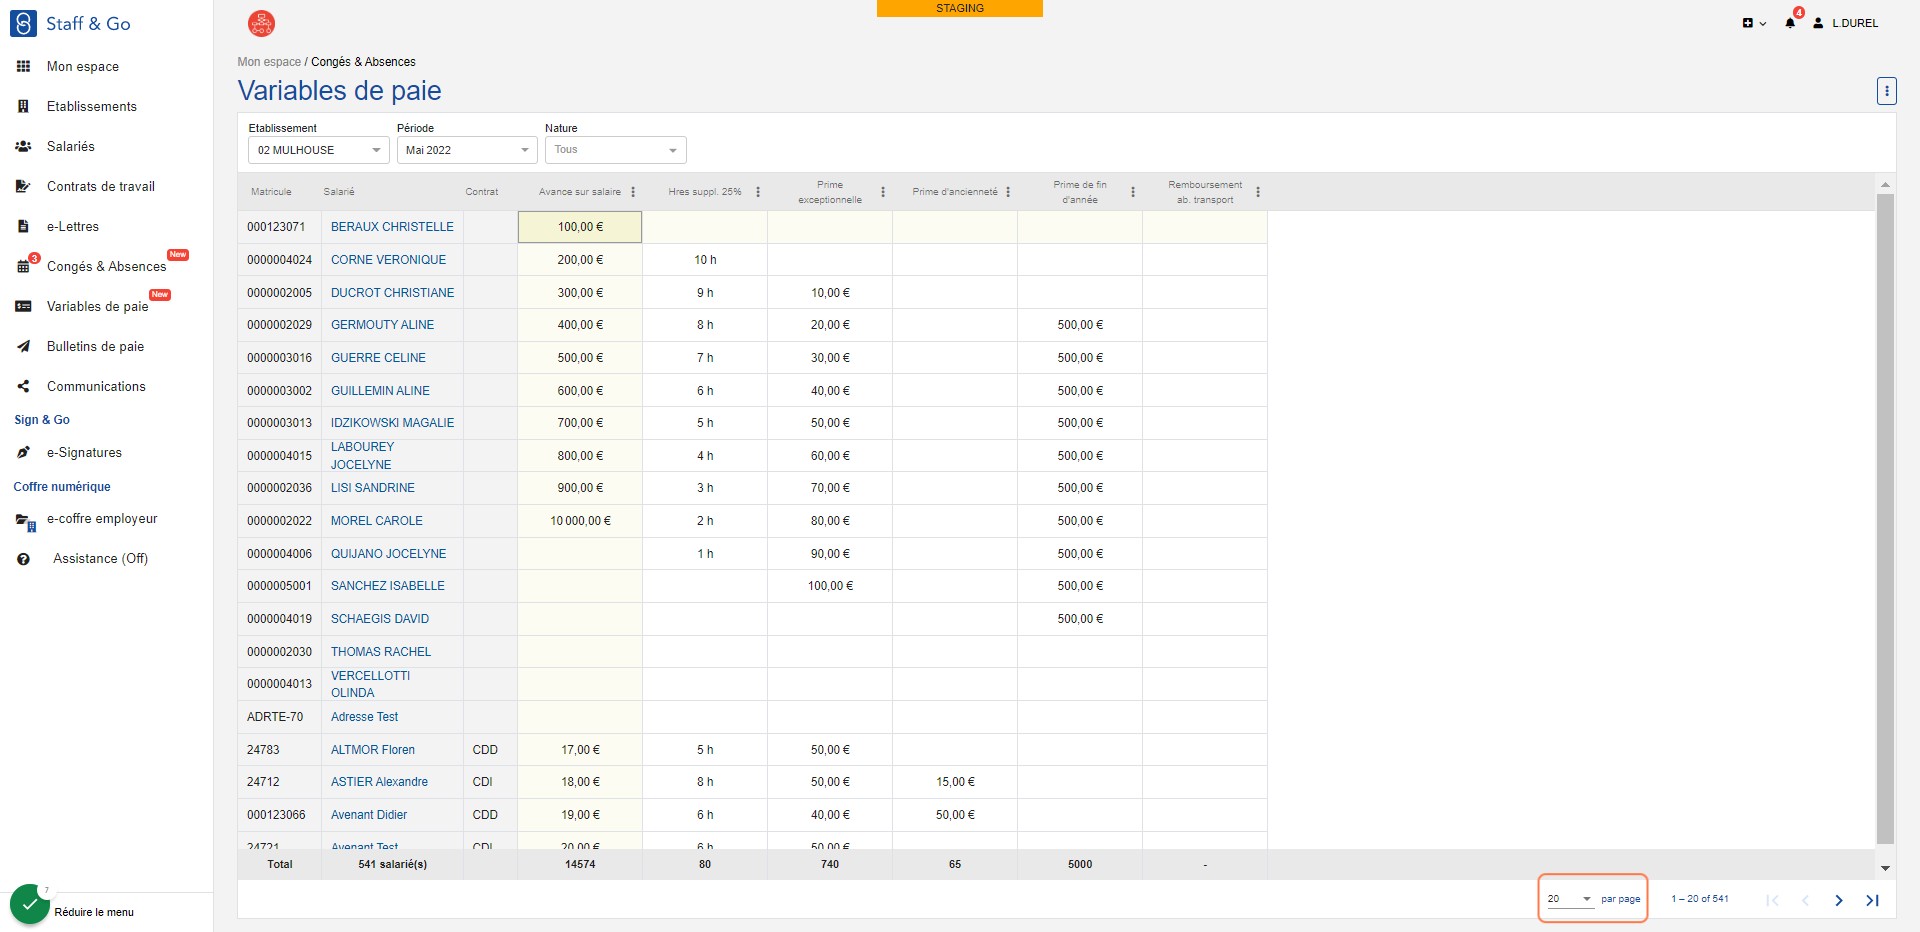The image size is (1920, 932).
Task: Click the Staff & Go logo
Action: [x=70, y=23]
